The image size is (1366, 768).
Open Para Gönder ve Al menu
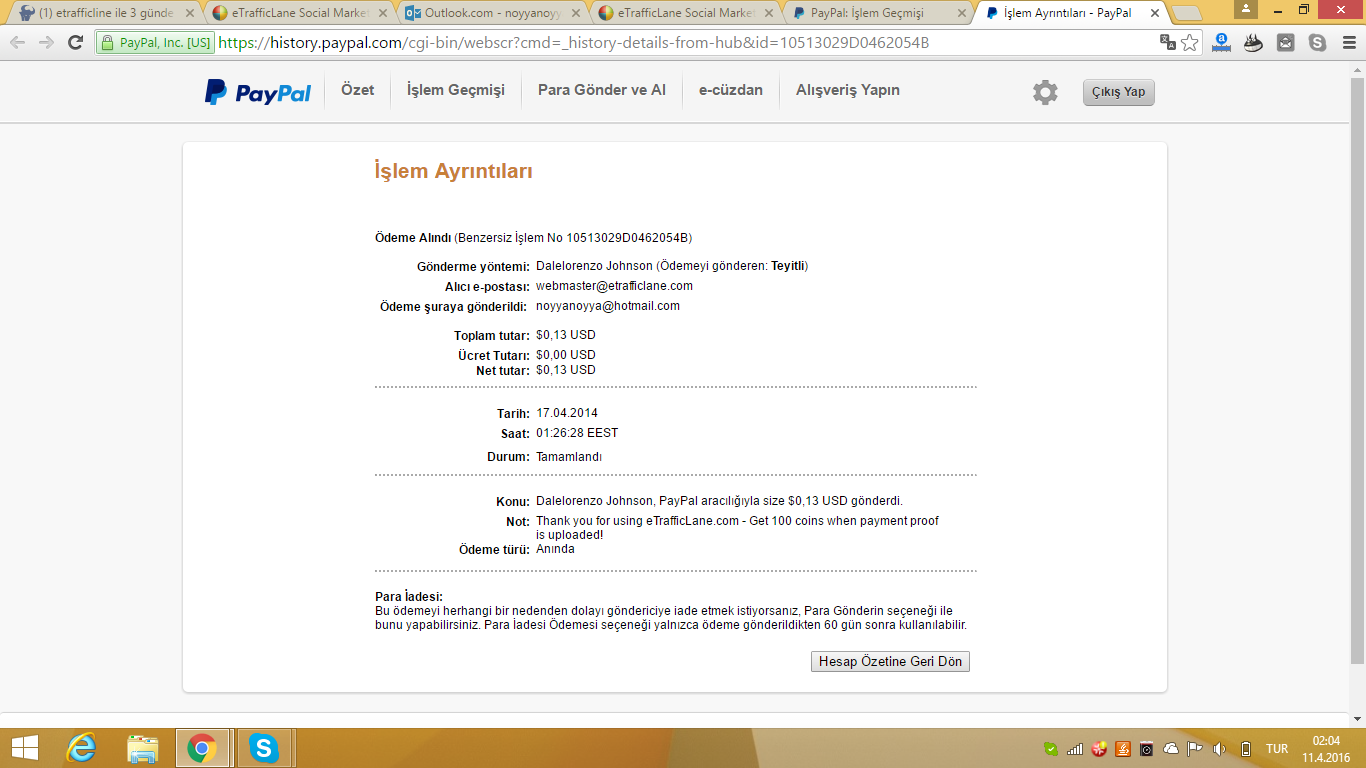602,90
